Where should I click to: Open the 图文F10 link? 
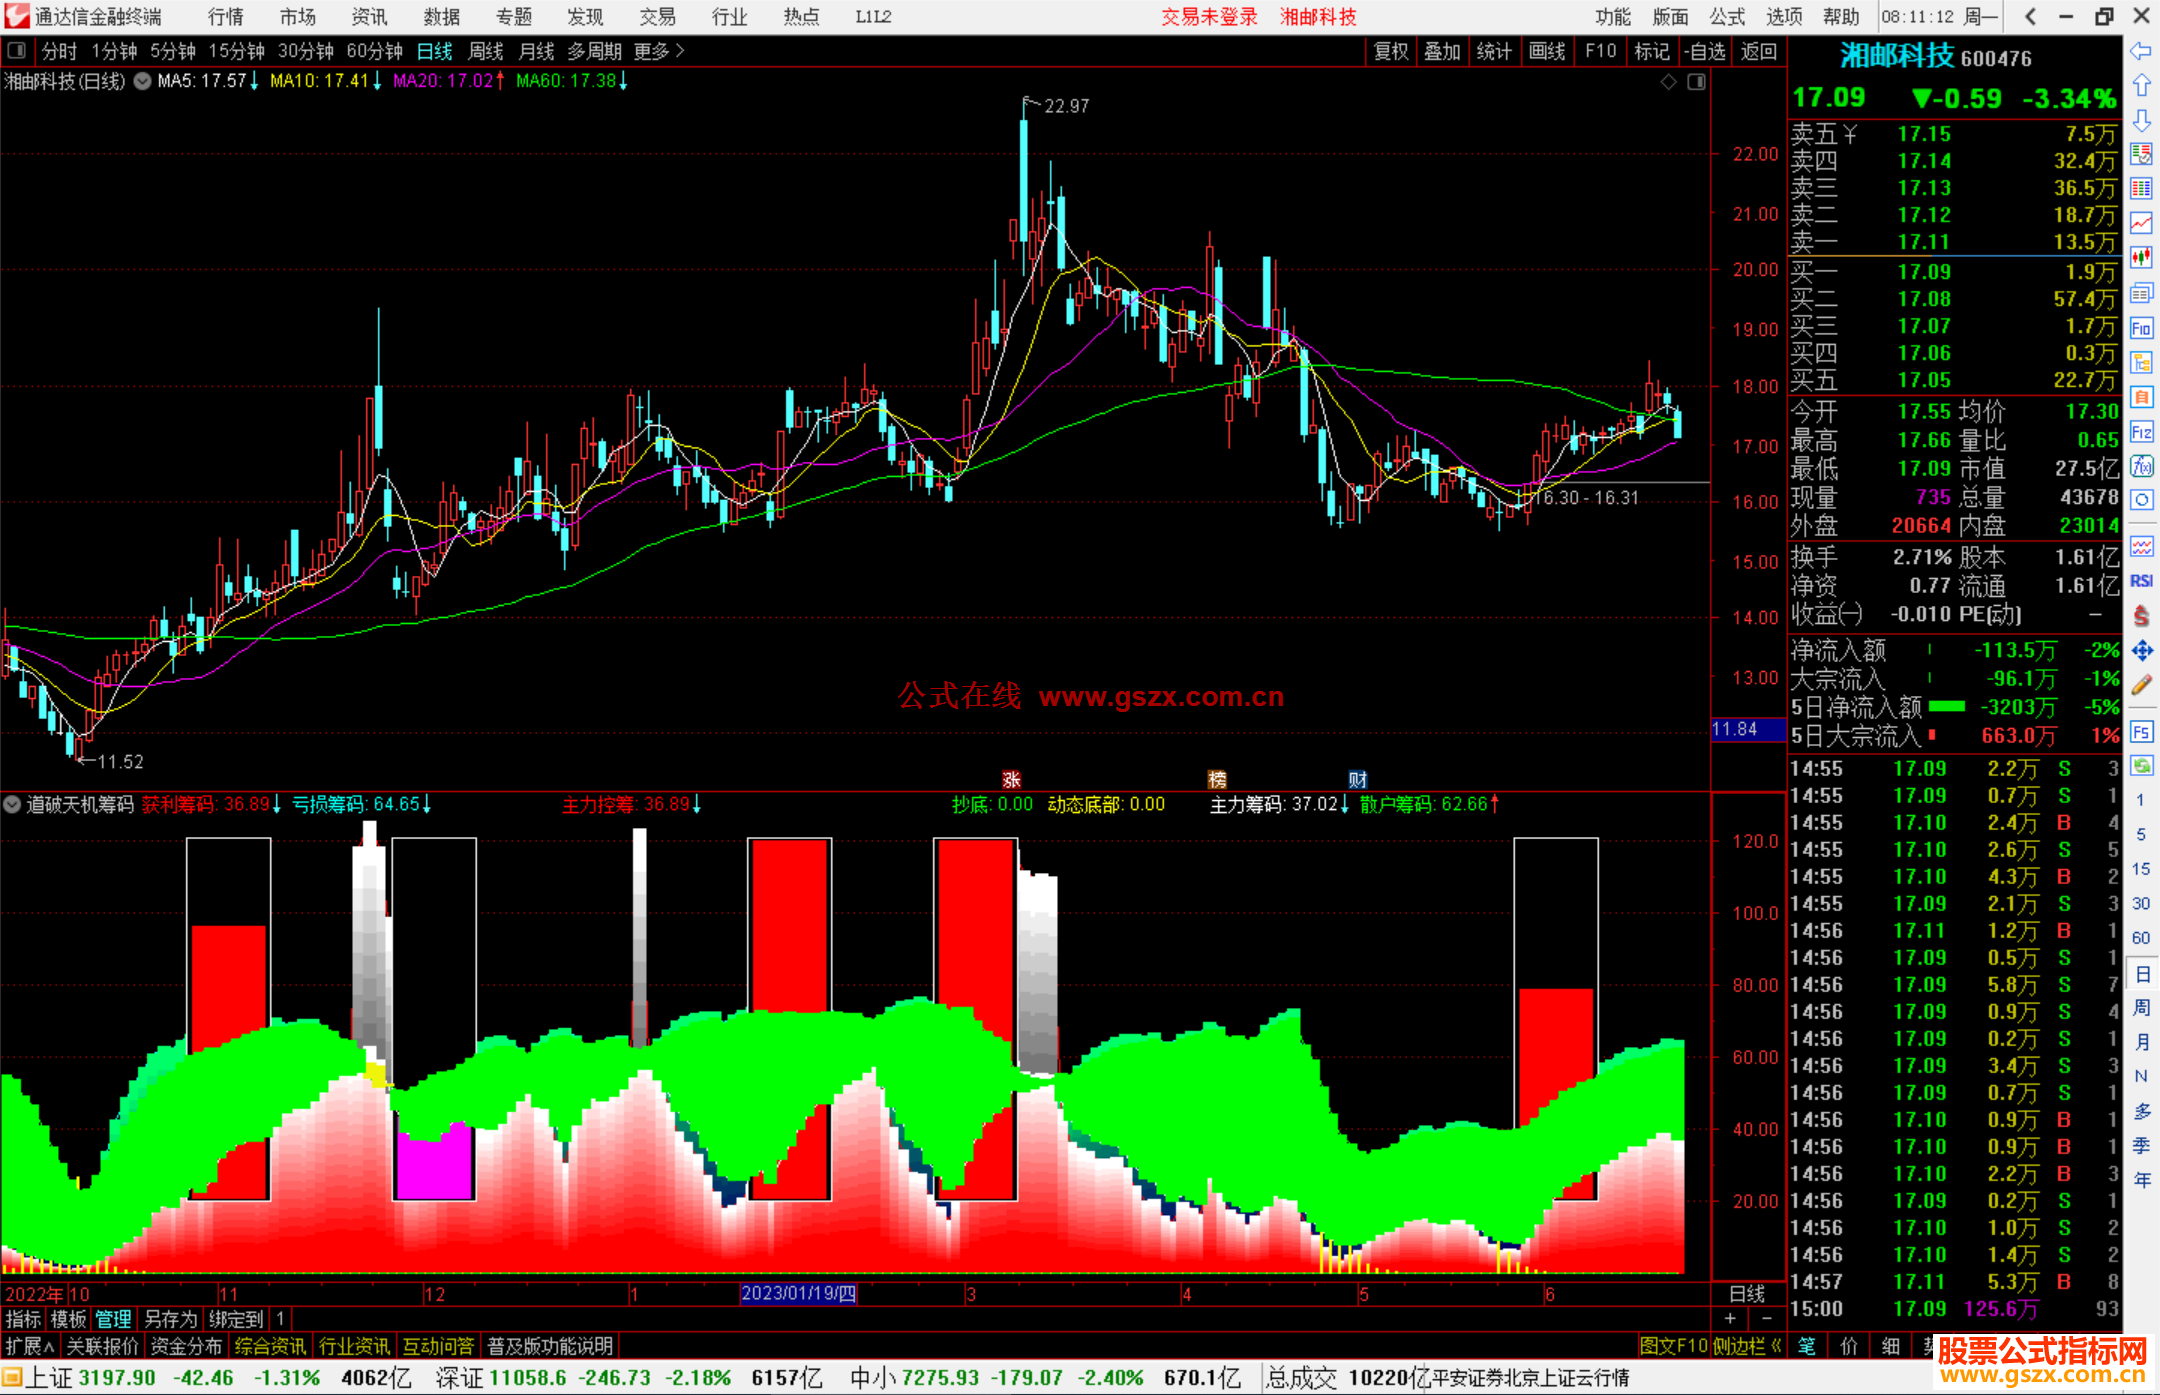point(1674,1346)
